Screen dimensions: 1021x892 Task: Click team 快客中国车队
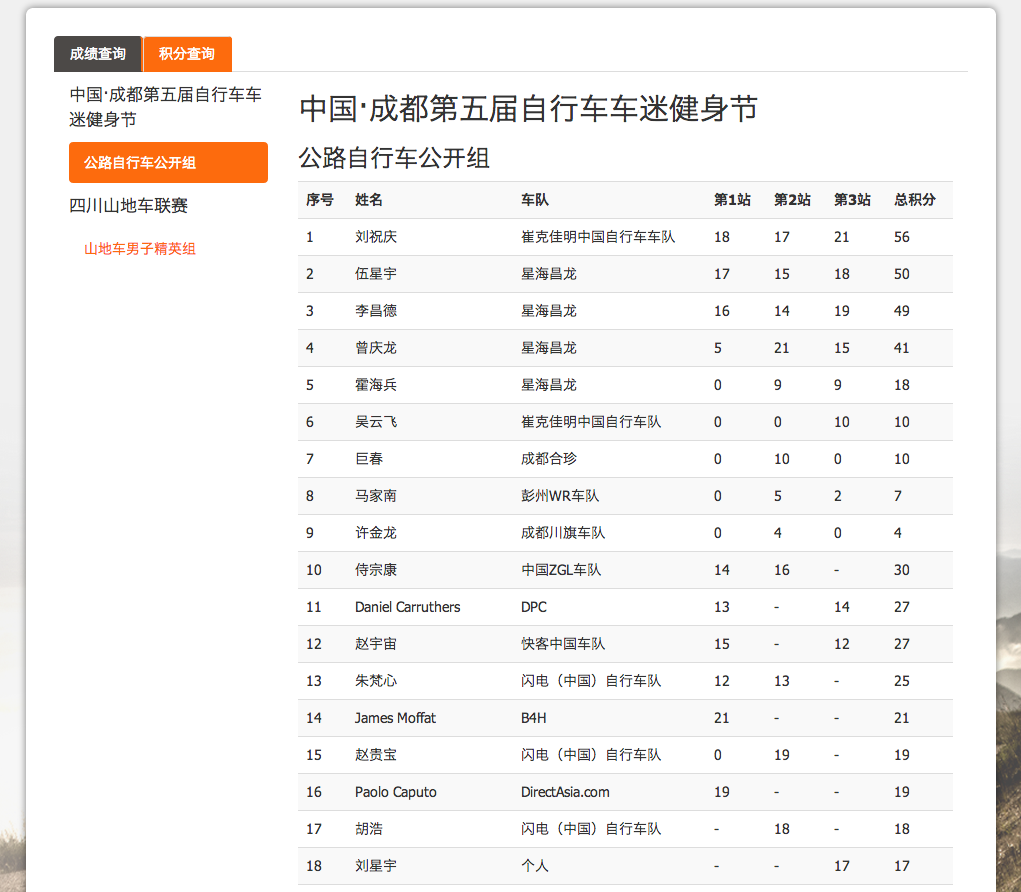coord(563,644)
